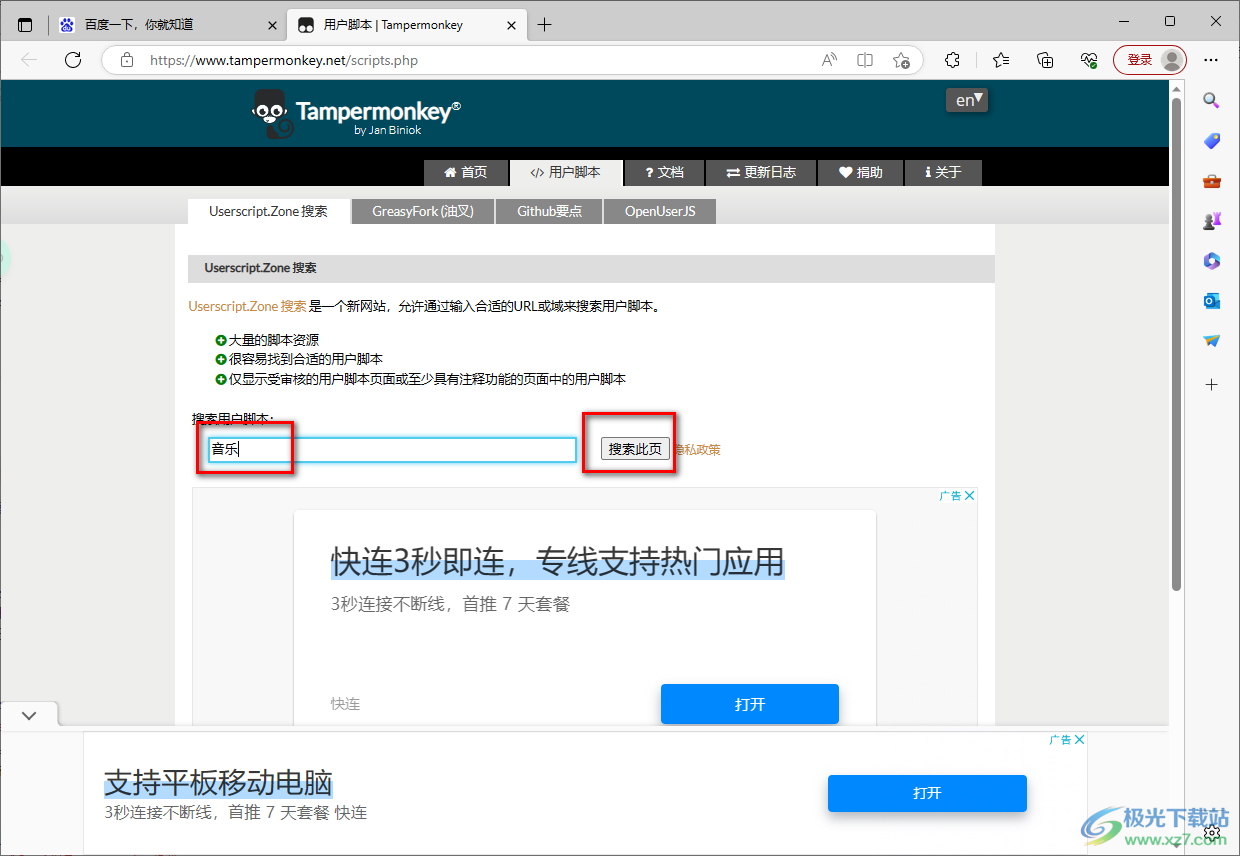The width and height of the screenshot is (1240, 856).
Task: Close the Tampermonkey browser tab
Action: tap(512, 25)
